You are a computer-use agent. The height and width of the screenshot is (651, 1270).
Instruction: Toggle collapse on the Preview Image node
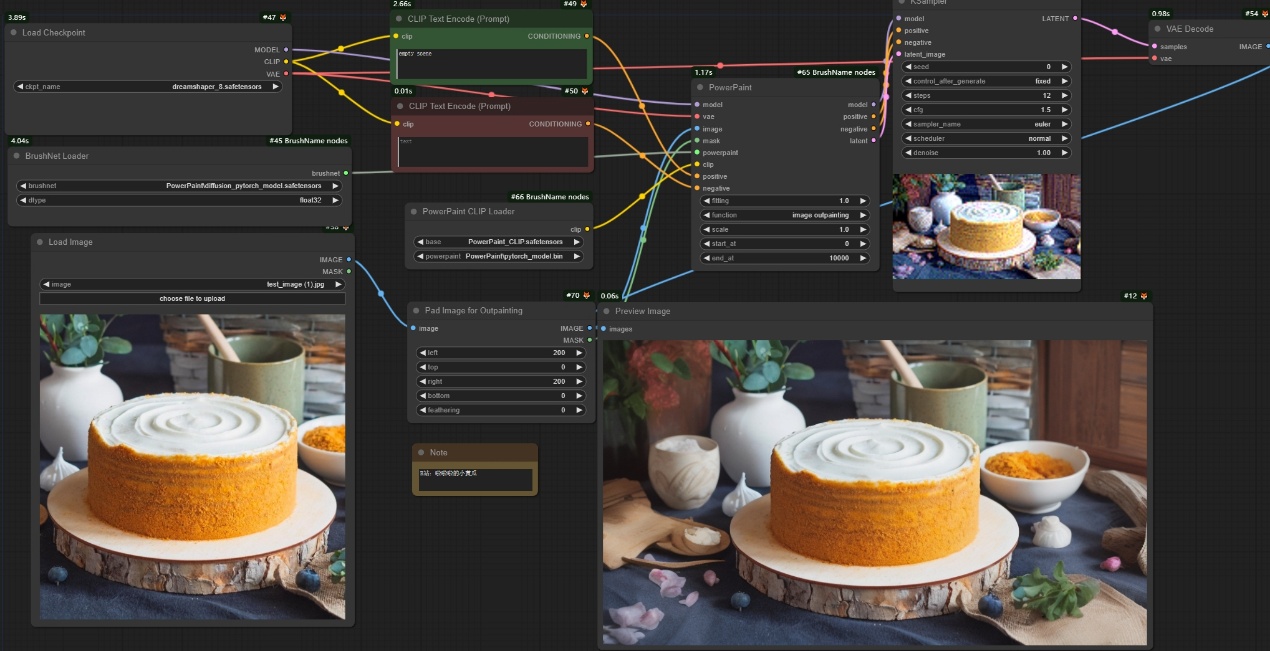[x=607, y=311]
